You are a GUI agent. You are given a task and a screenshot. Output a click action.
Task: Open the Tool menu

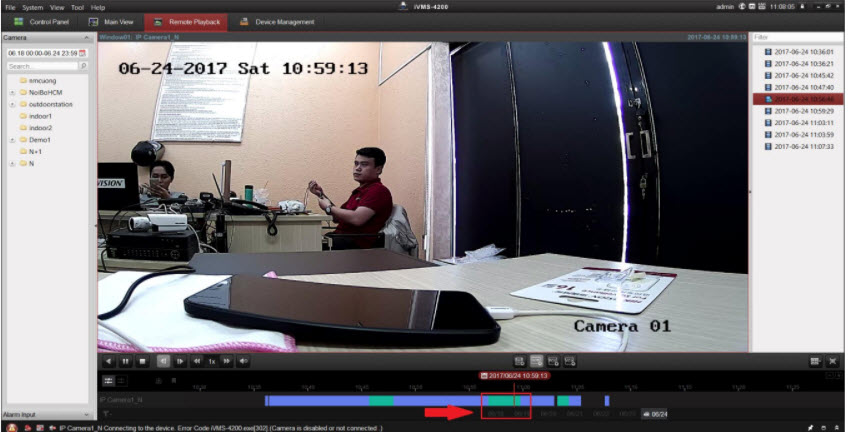click(x=77, y=7)
